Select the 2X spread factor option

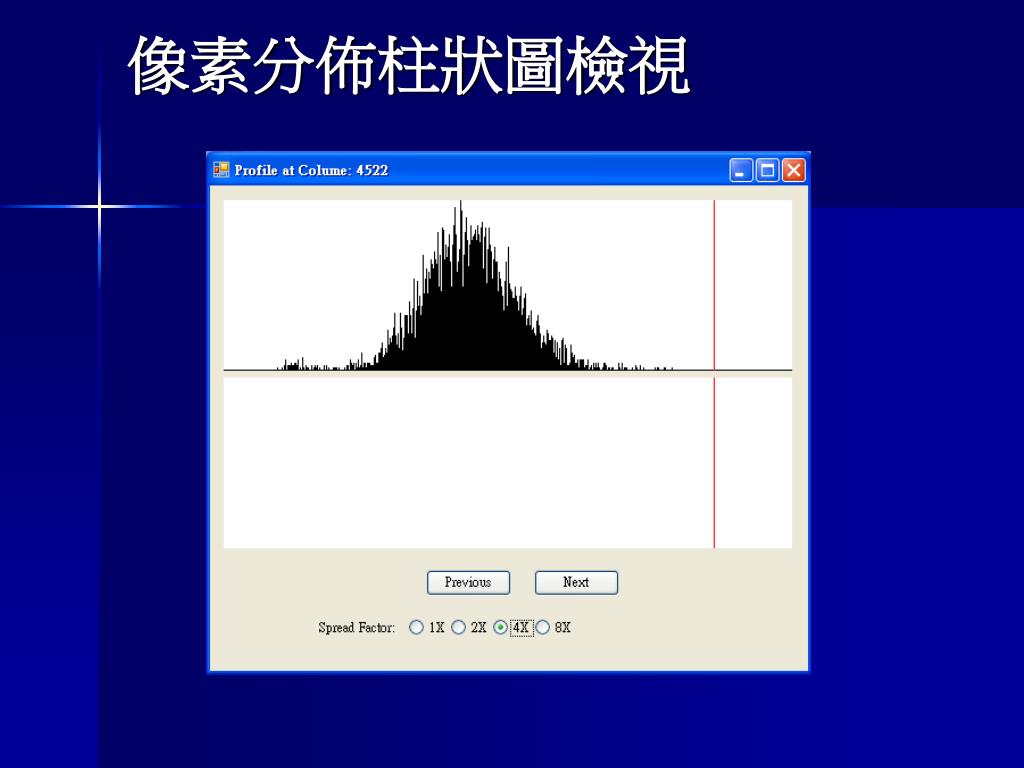pos(458,627)
